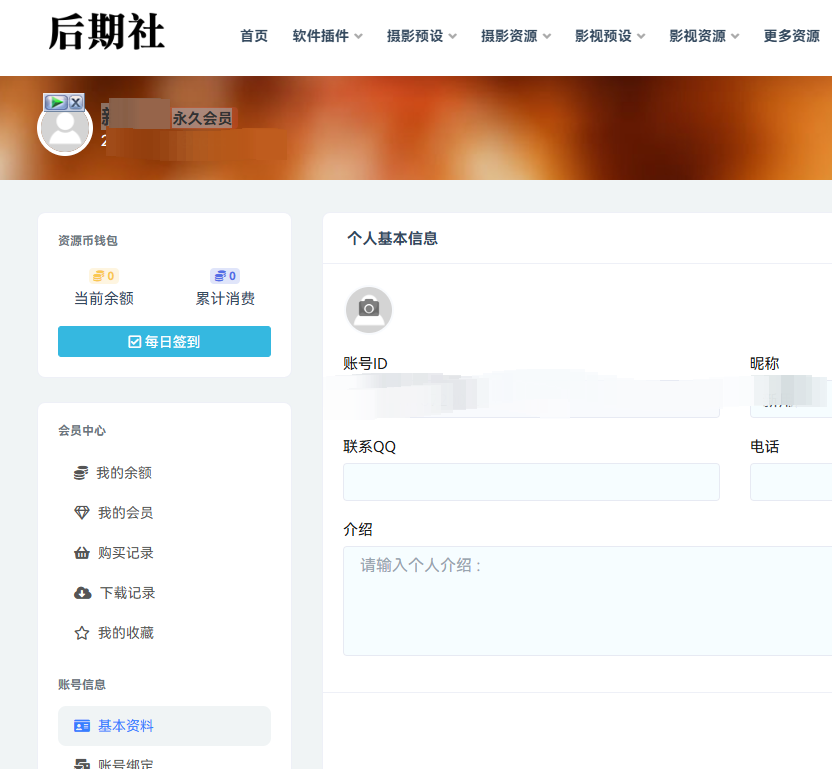Click the cloud download icon
The width and height of the screenshot is (832, 769).
(82, 593)
